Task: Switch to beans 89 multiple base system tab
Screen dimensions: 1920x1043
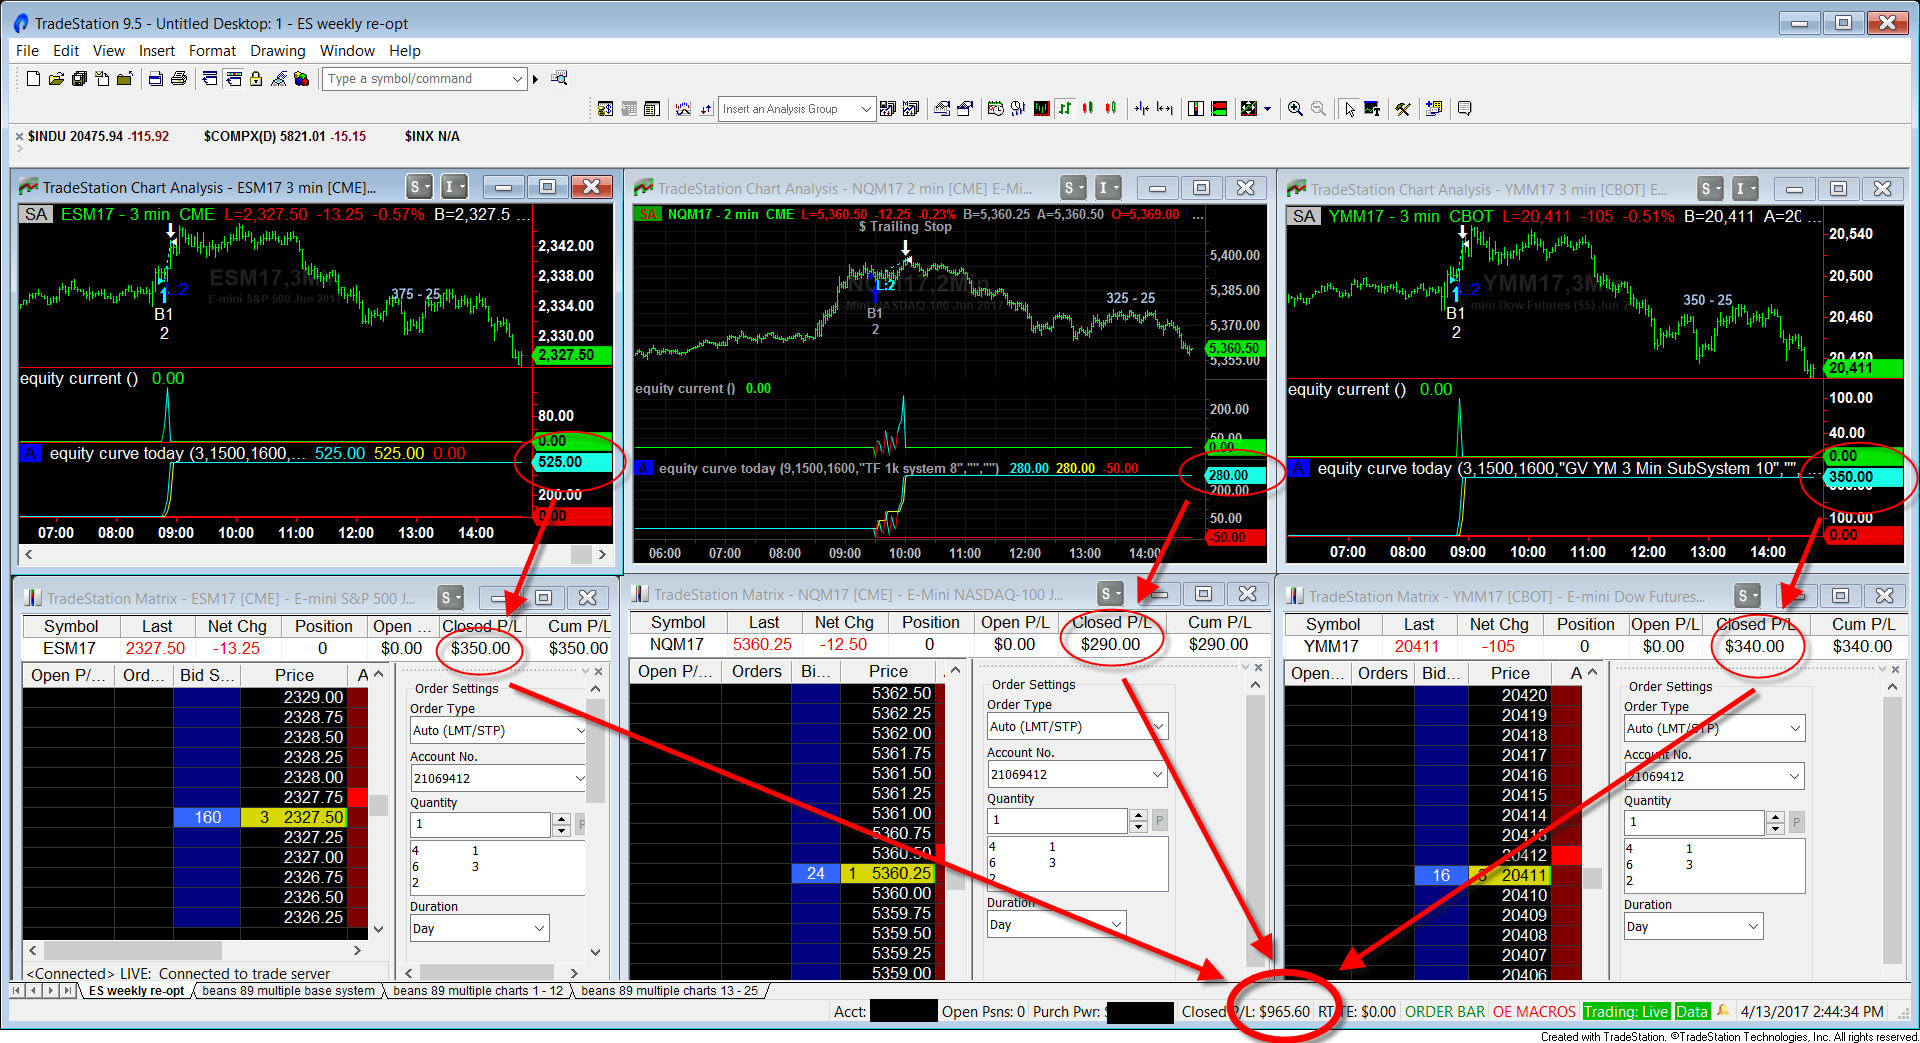Action: point(288,991)
